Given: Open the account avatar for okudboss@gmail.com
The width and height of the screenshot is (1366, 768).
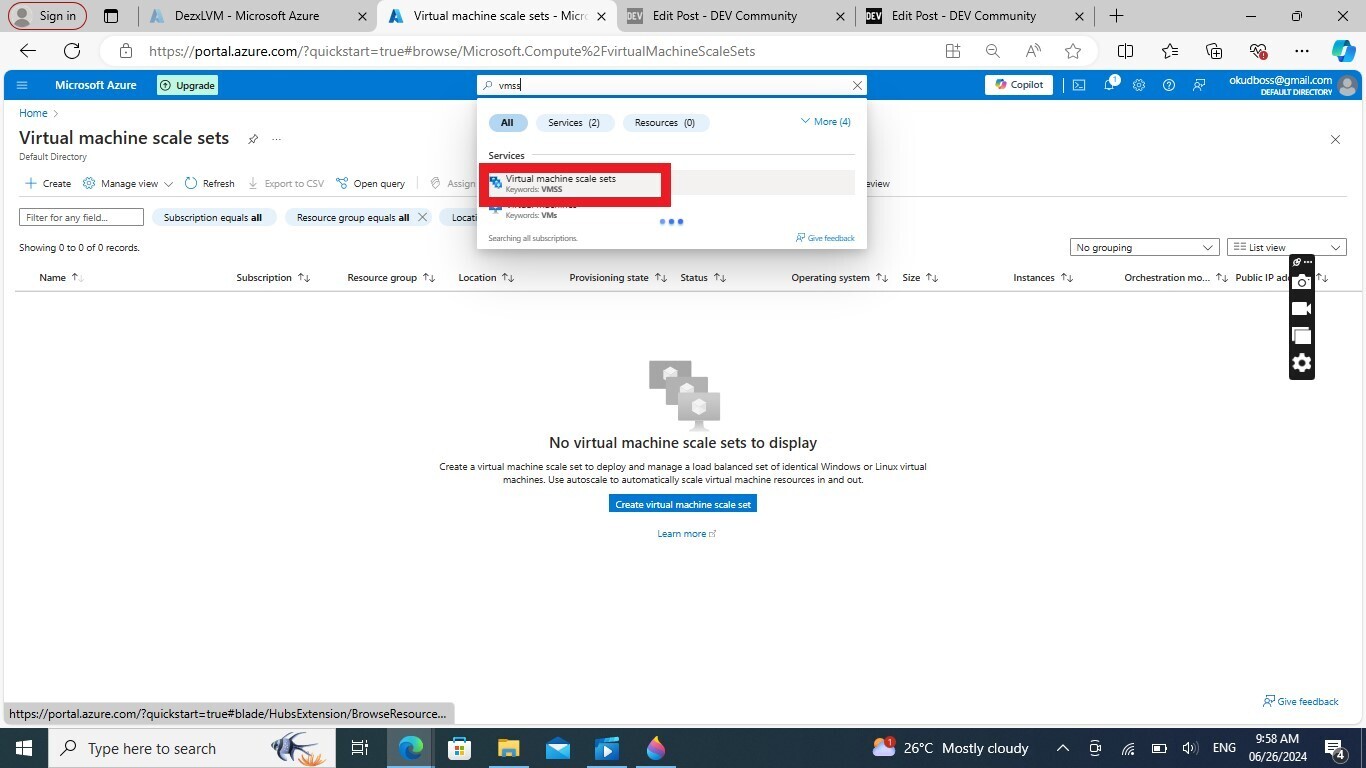Looking at the screenshot, I should tap(1348, 85).
